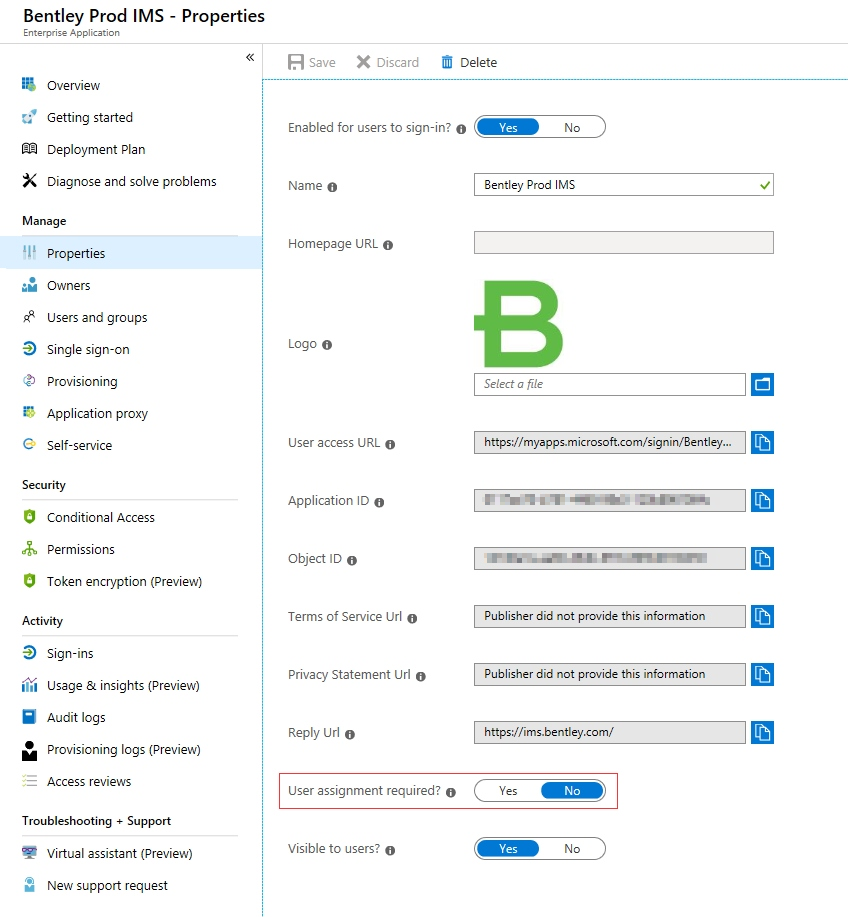The height and width of the screenshot is (917, 848).
Task: Collapse the left navigation pane
Action: pos(250,58)
